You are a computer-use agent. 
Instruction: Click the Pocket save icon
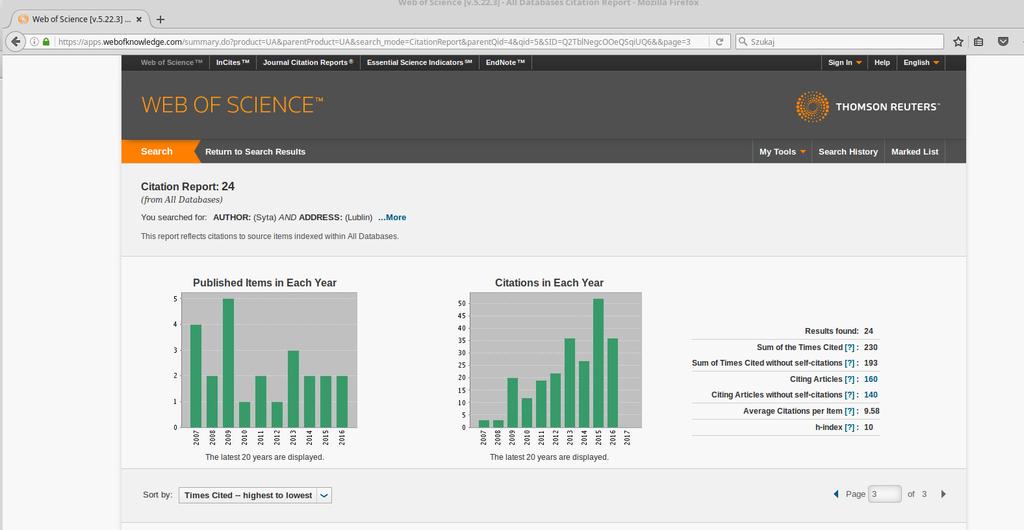pyautogui.click(x=1003, y=42)
